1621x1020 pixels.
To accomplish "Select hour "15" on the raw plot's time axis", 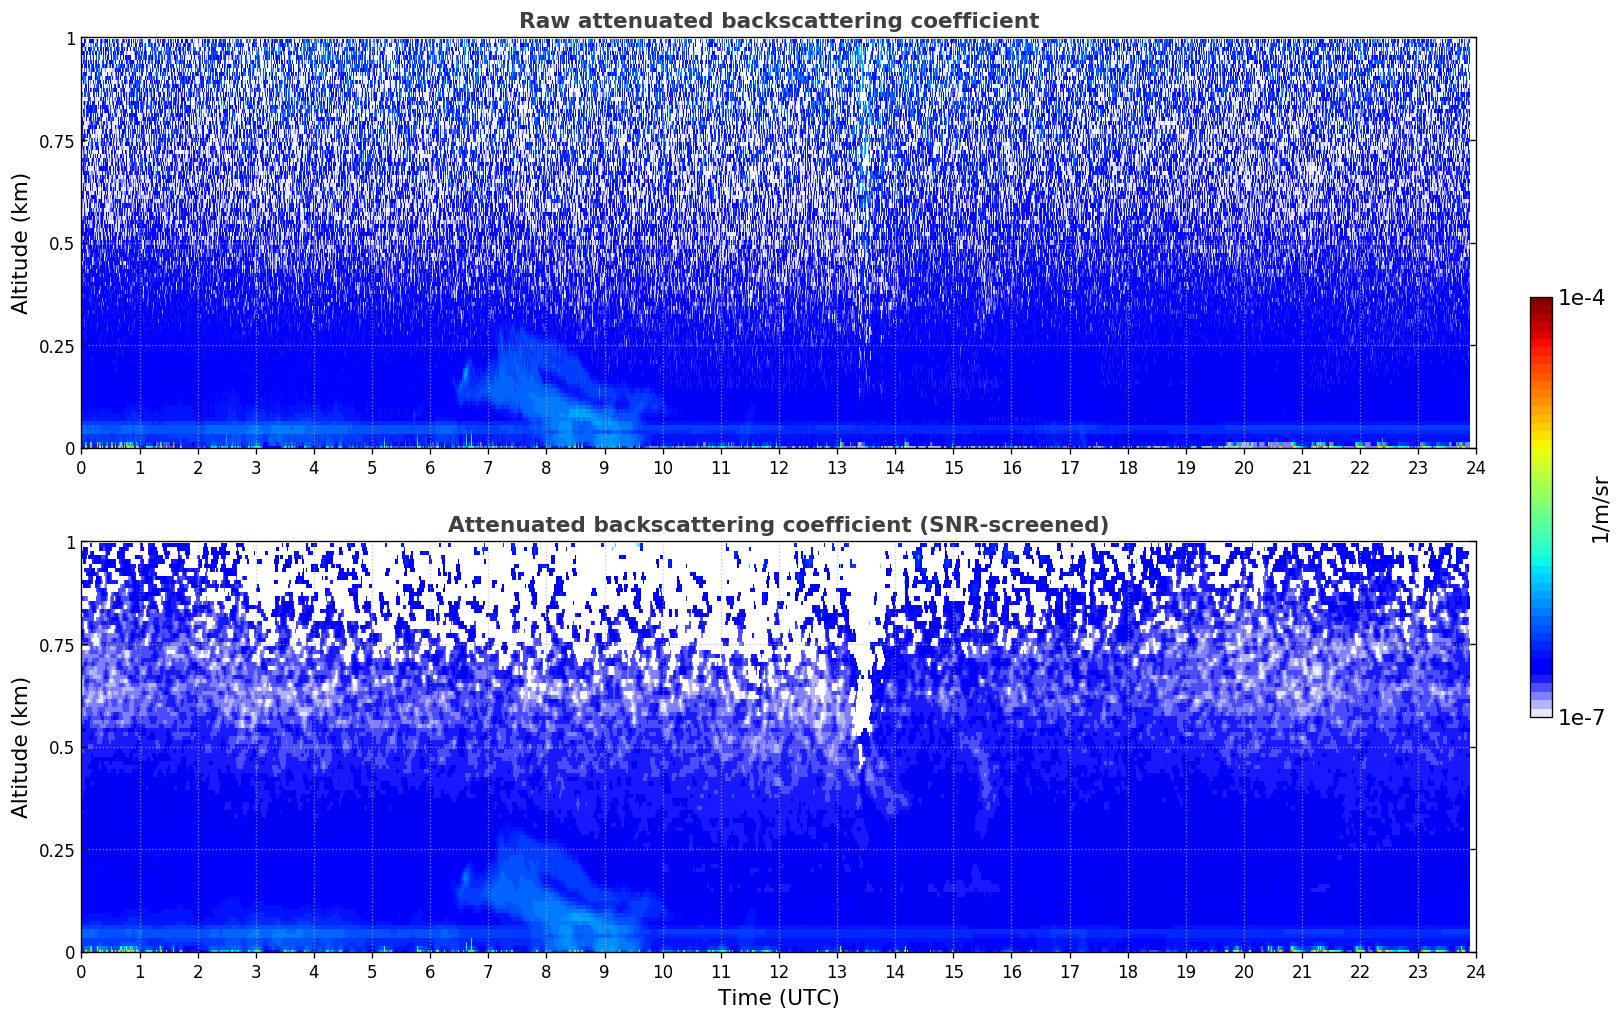I will [x=953, y=467].
